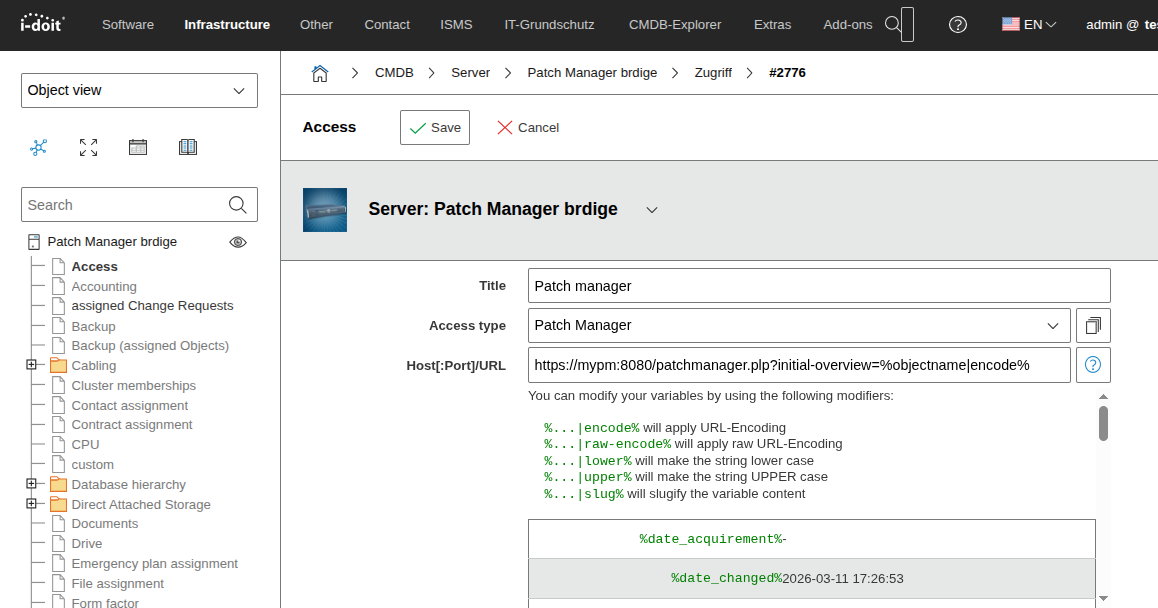Screen dimensions: 1158x608
Task: Click the magnifier in the sidebar search box
Action: pos(237,204)
